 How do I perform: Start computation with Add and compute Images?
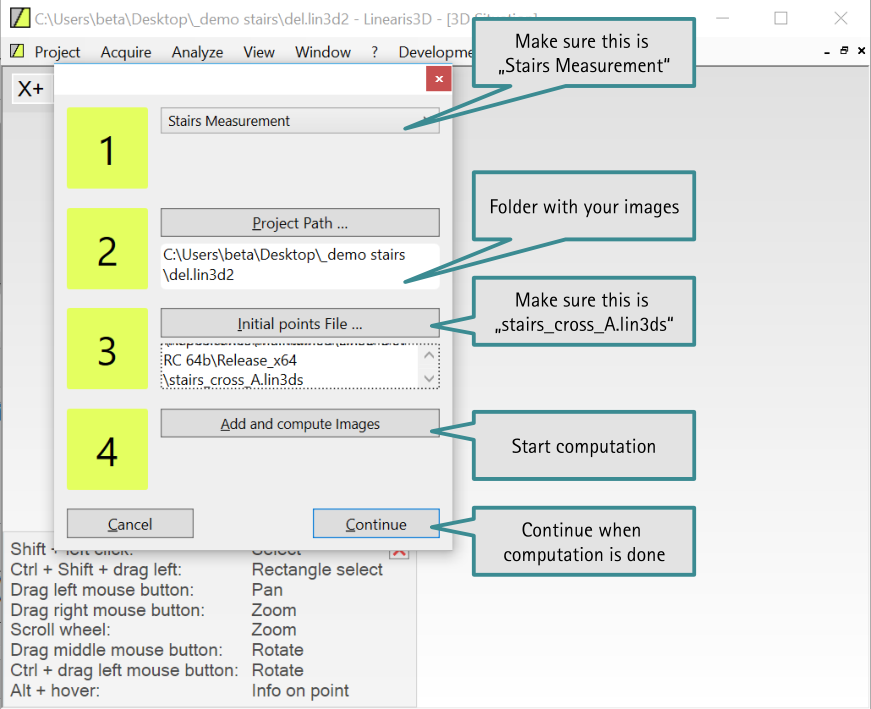click(x=300, y=424)
